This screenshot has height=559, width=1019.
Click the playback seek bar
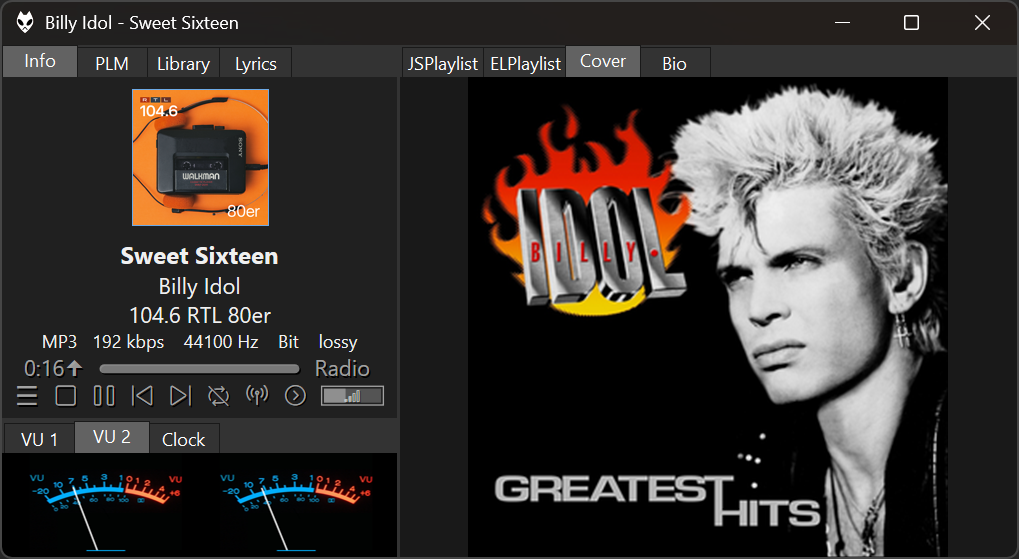coord(200,369)
